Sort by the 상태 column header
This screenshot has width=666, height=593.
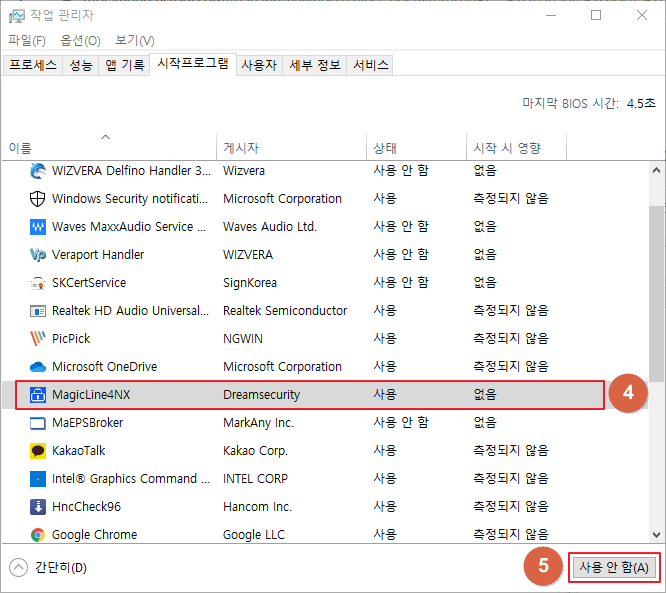click(416, 147)
